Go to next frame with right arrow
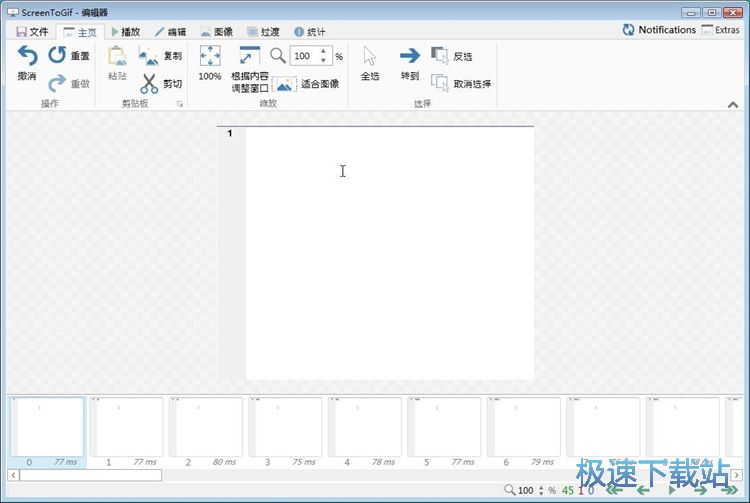Image resolution: width=750 pixels, height=503 pixels. 700,490
